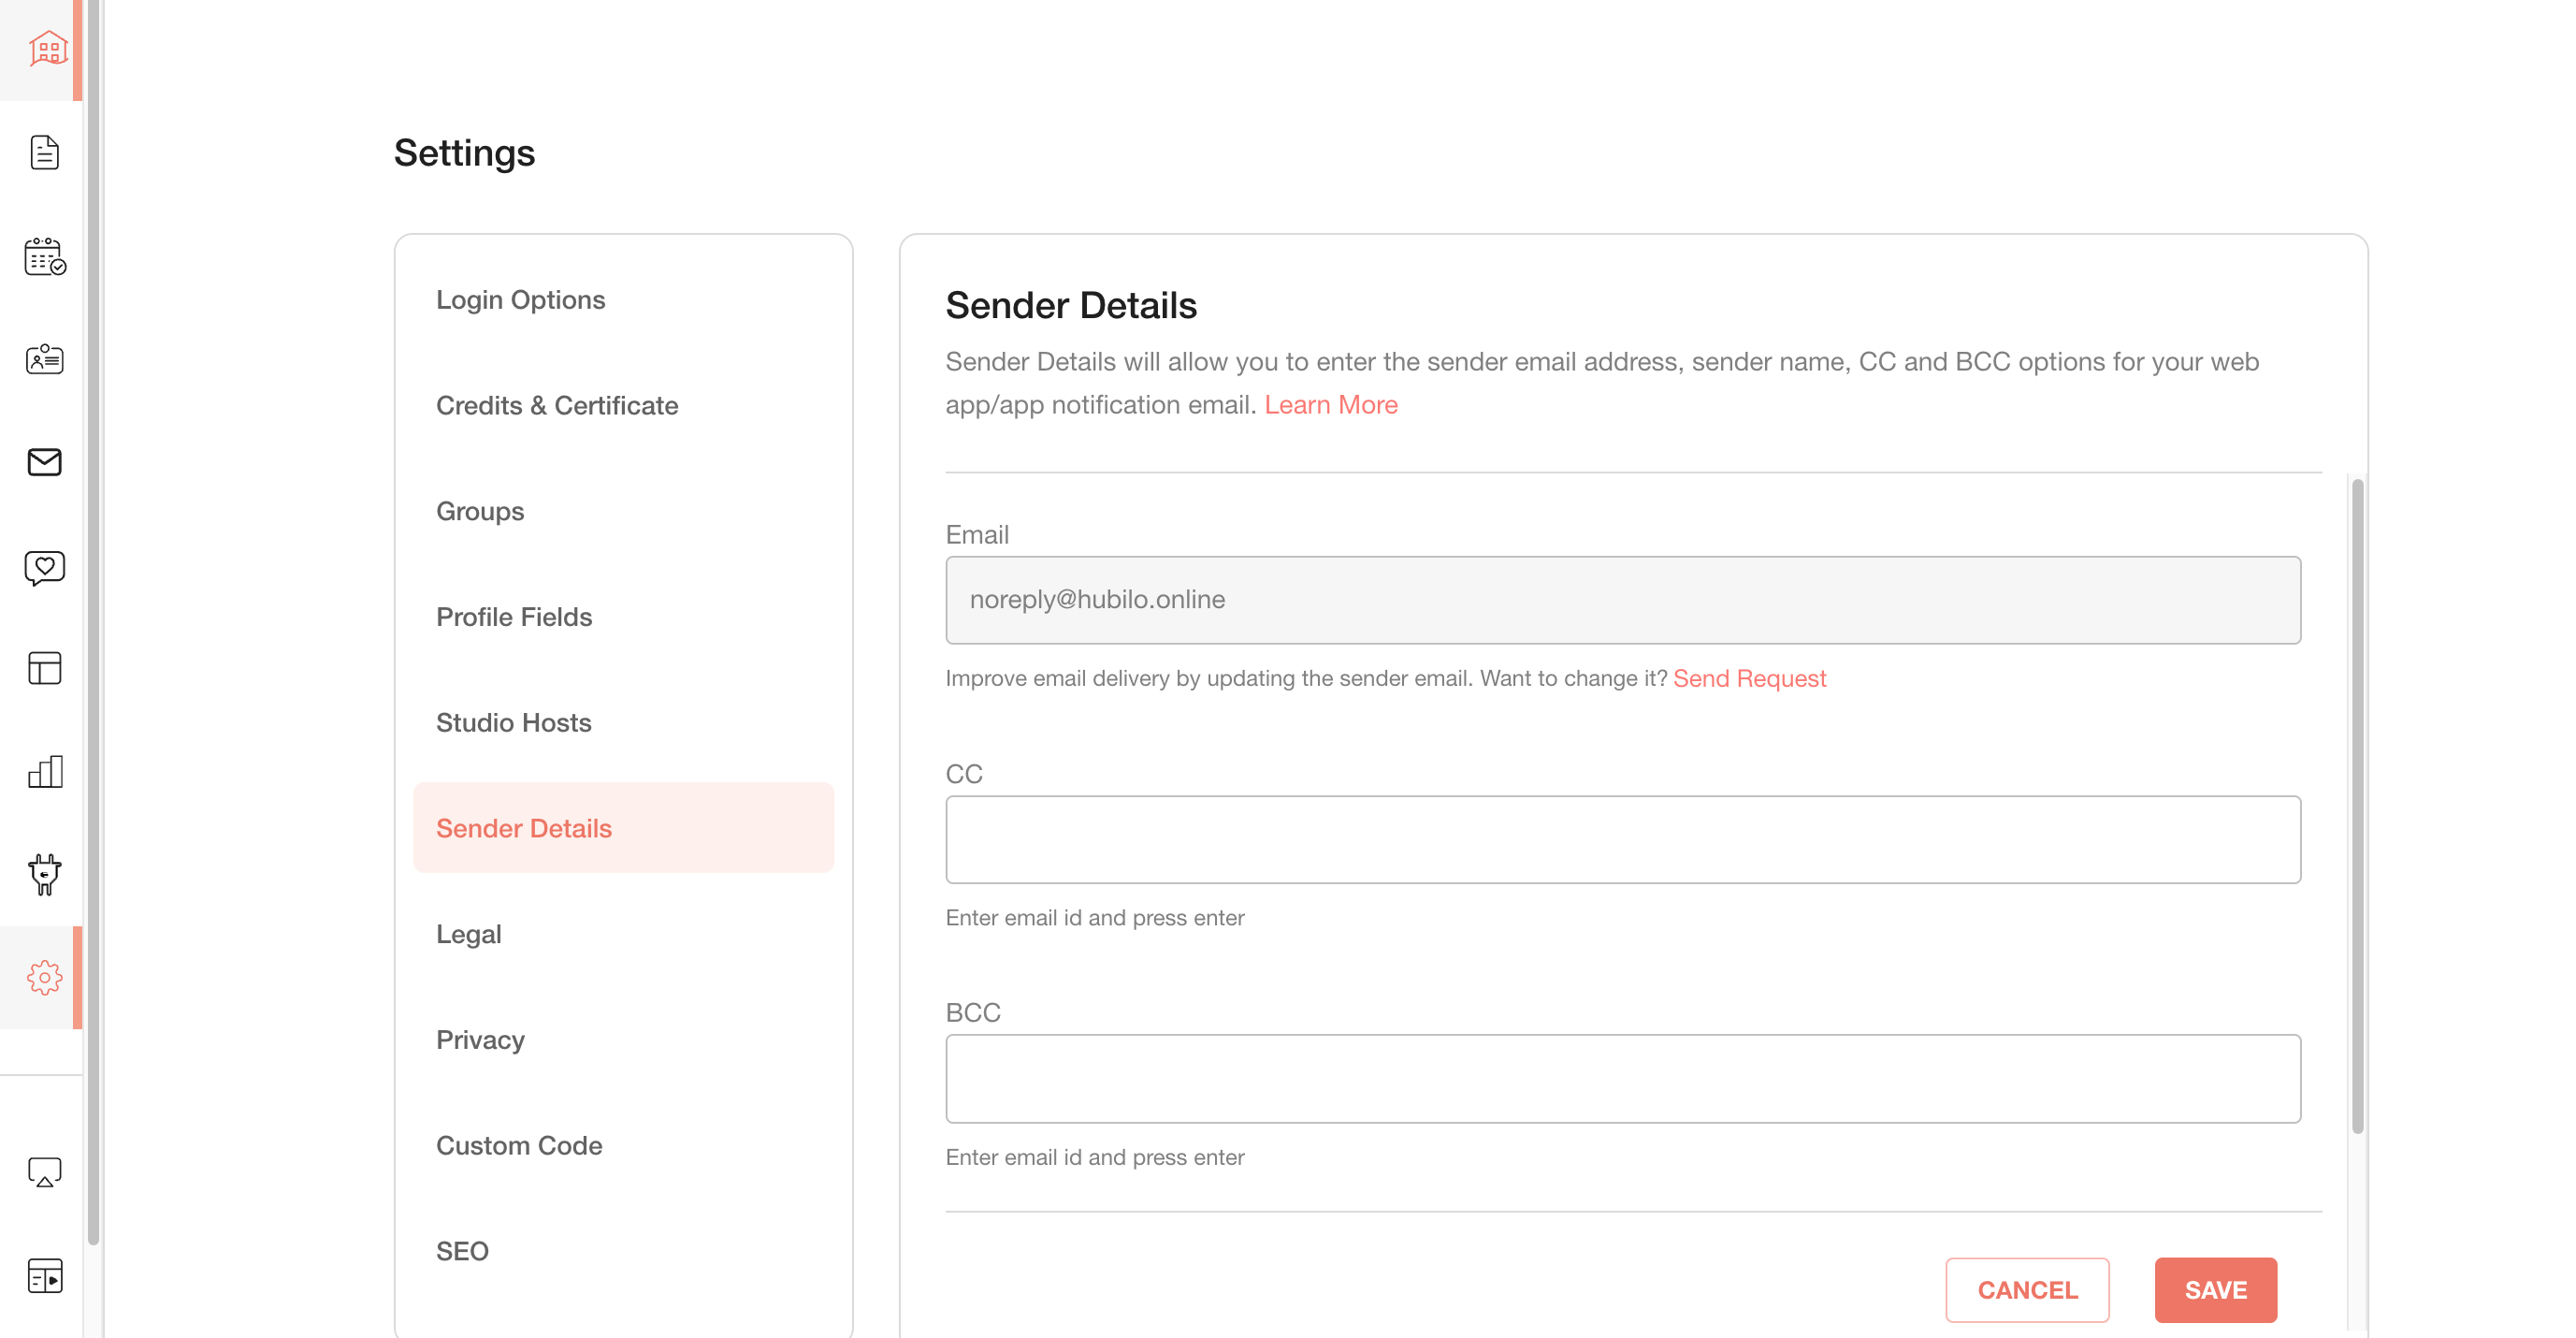Select Login Options in settings menu
The image size is (2576, 1338).
(520, 300)
